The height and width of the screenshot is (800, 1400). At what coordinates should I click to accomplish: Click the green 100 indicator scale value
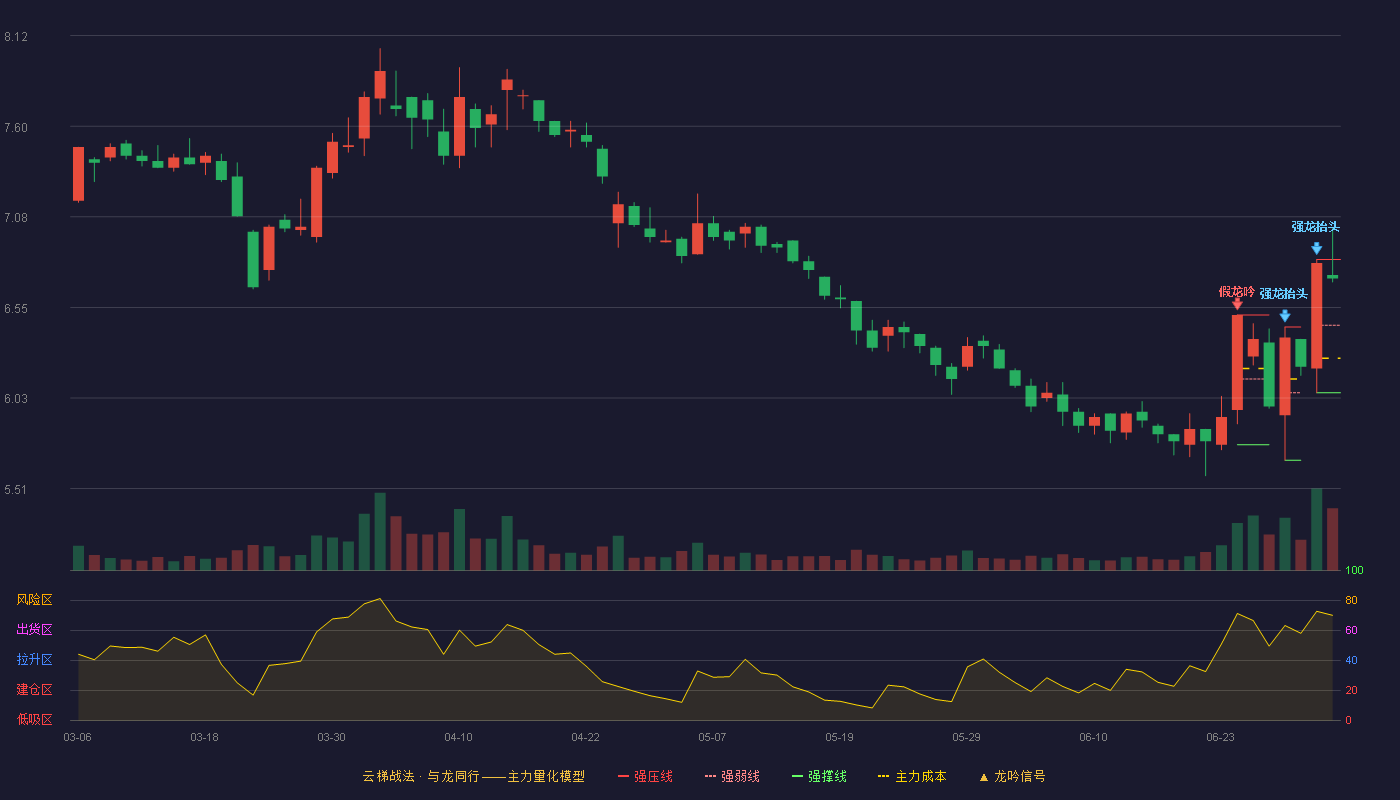pyautogui.click(x=1354, y=571)
